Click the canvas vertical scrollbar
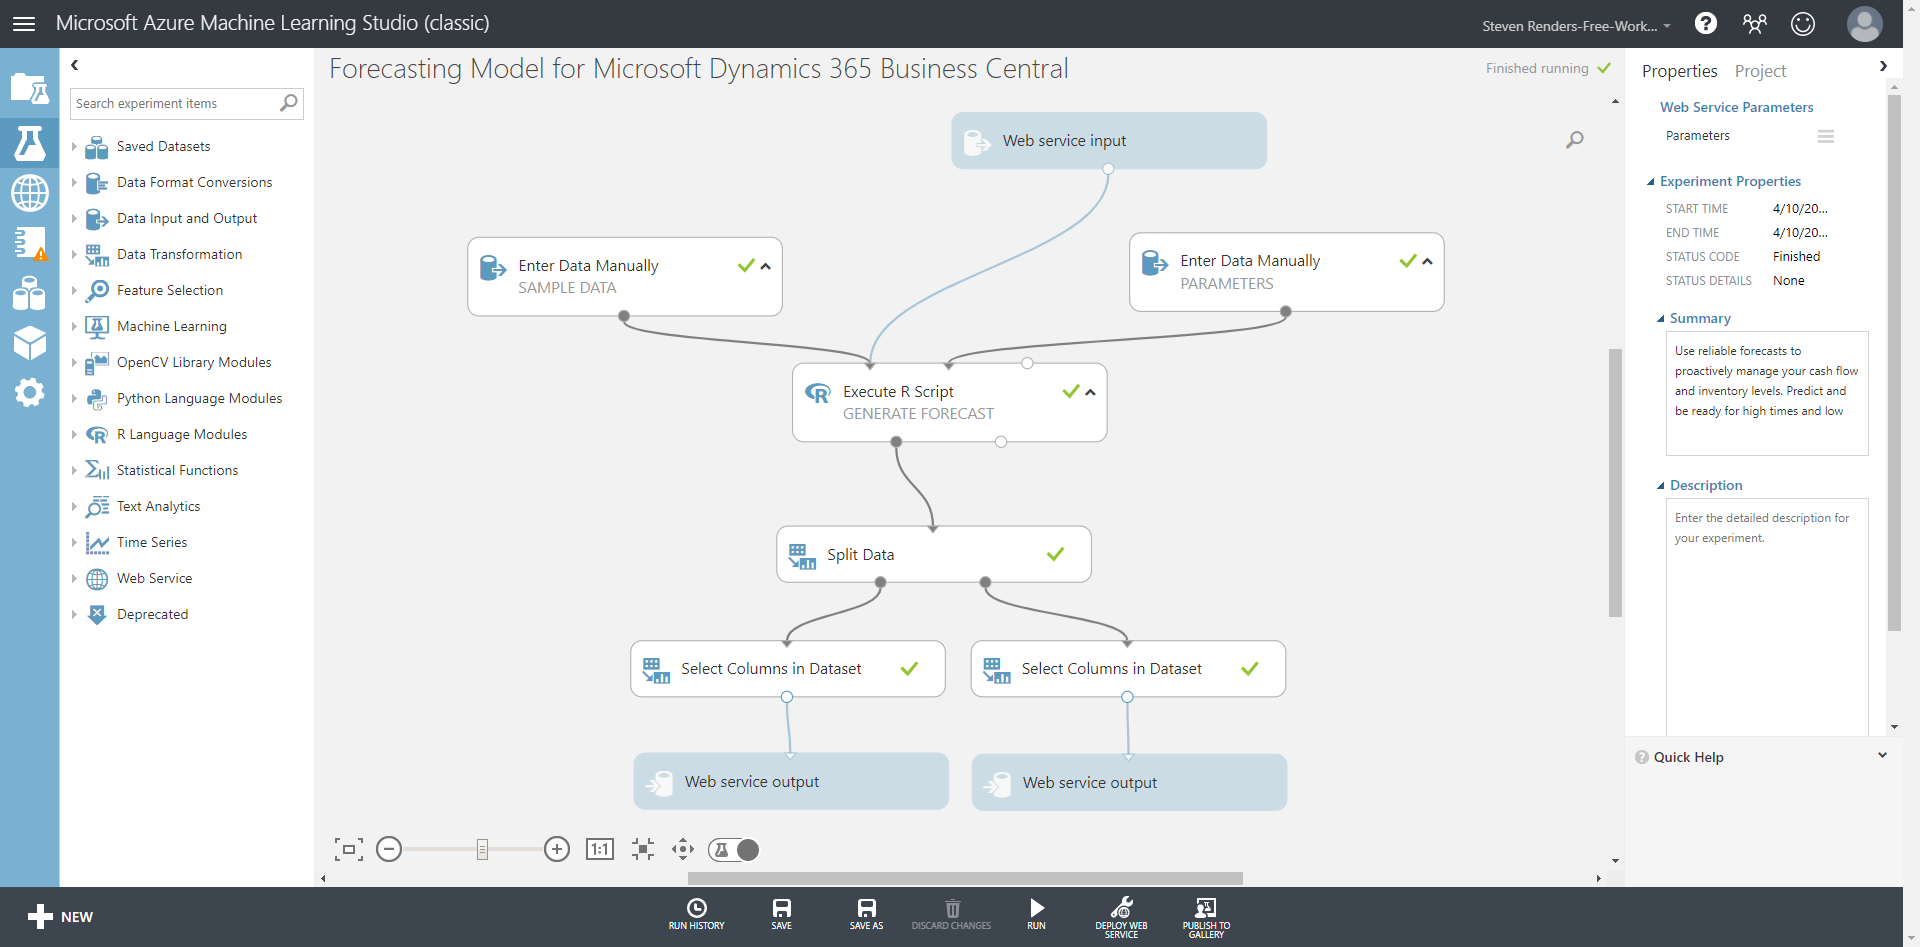1920x947 pixels. [x=1615, y=483]
